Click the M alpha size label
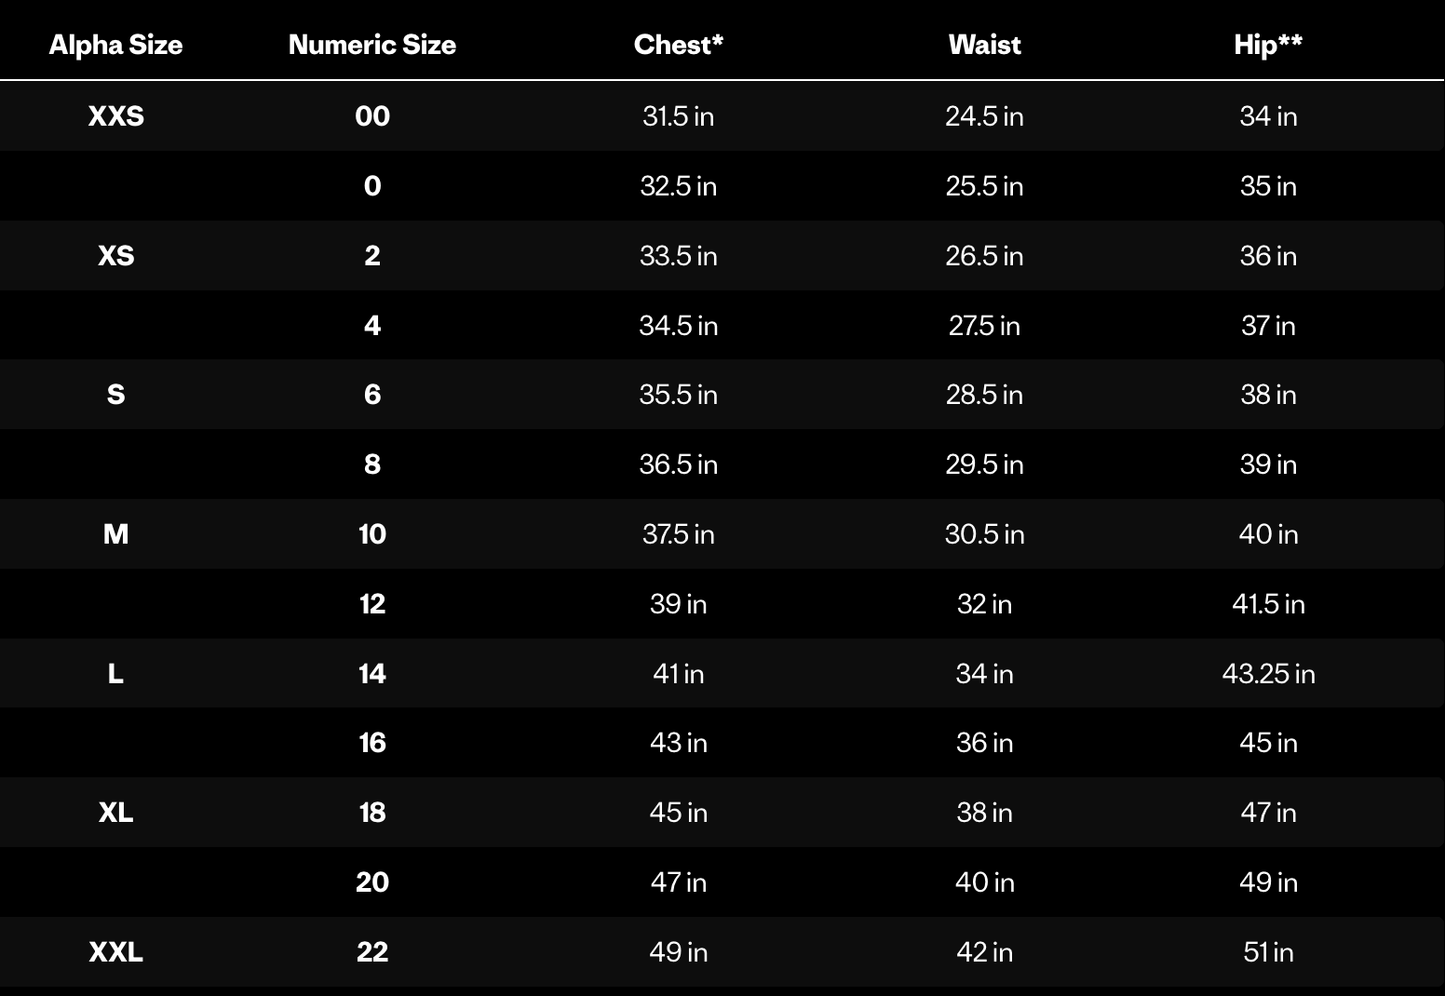1445x996 pixels. (x=116, y=534)
